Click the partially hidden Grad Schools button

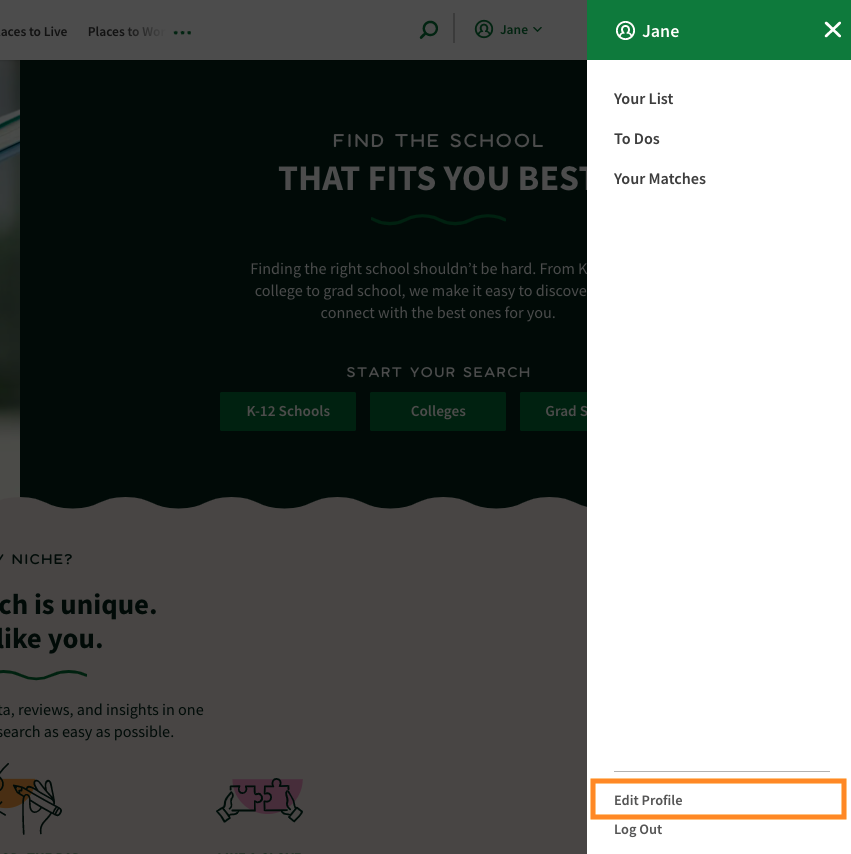pos(555,411)
